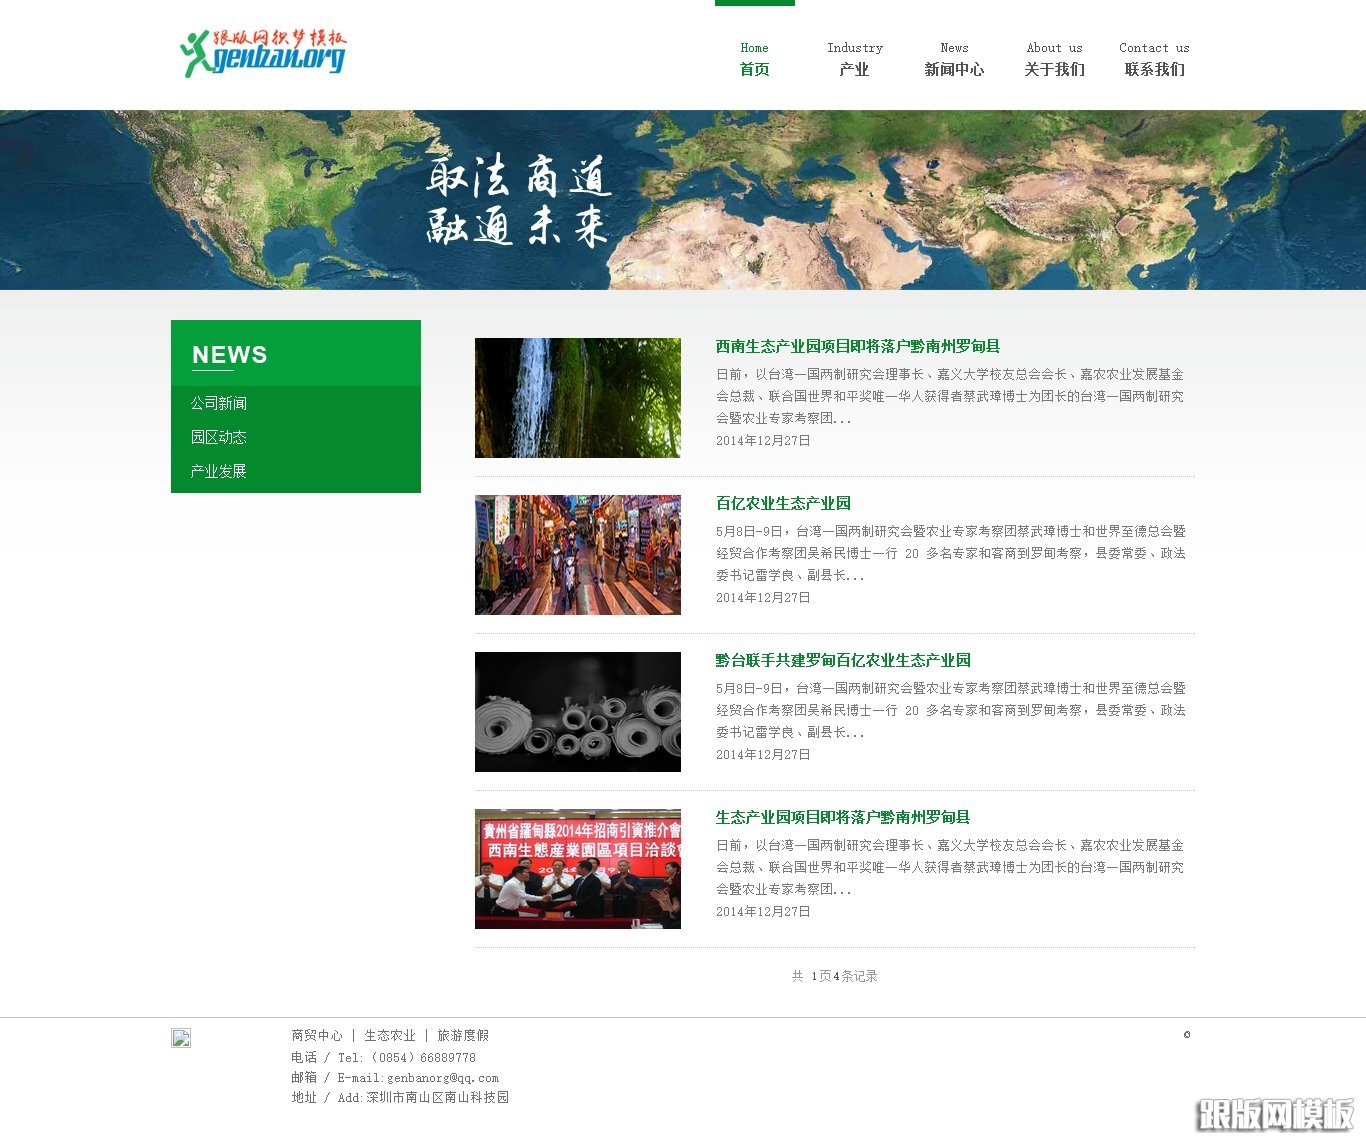This screenshot has width=1366, height=1138.
Task: Click the small circular icon above the footer
Action: coord(1187,1035)
